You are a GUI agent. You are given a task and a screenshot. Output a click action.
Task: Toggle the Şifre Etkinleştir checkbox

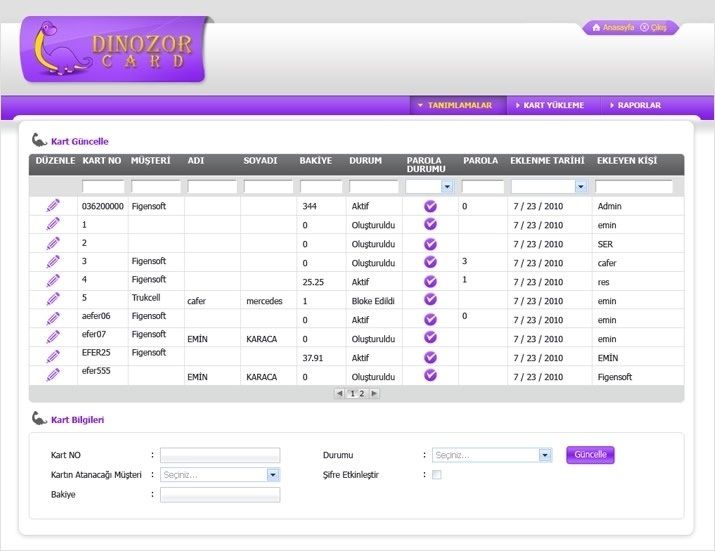(x=436, y=475)
